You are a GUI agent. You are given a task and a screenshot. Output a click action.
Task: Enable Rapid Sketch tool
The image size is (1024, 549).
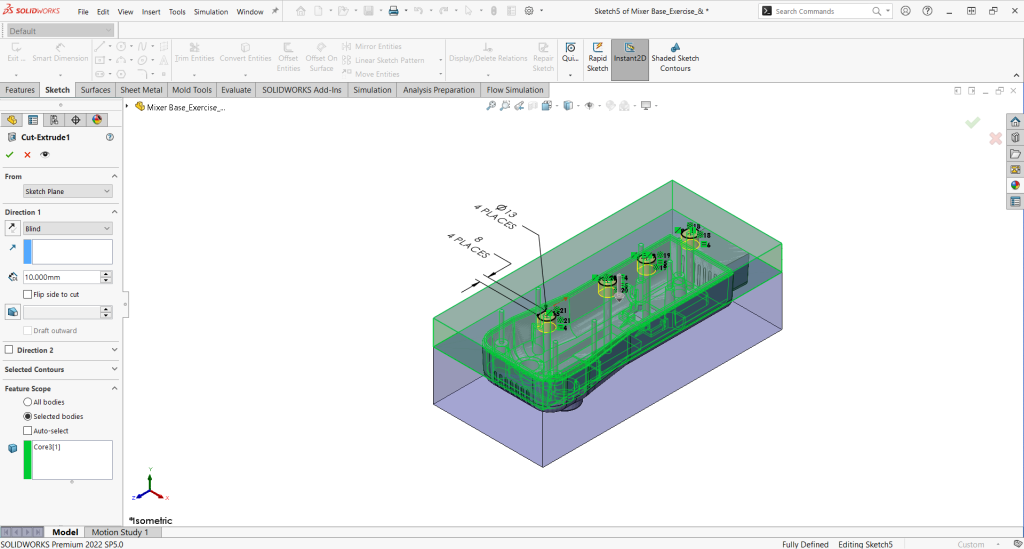(597, 57)
